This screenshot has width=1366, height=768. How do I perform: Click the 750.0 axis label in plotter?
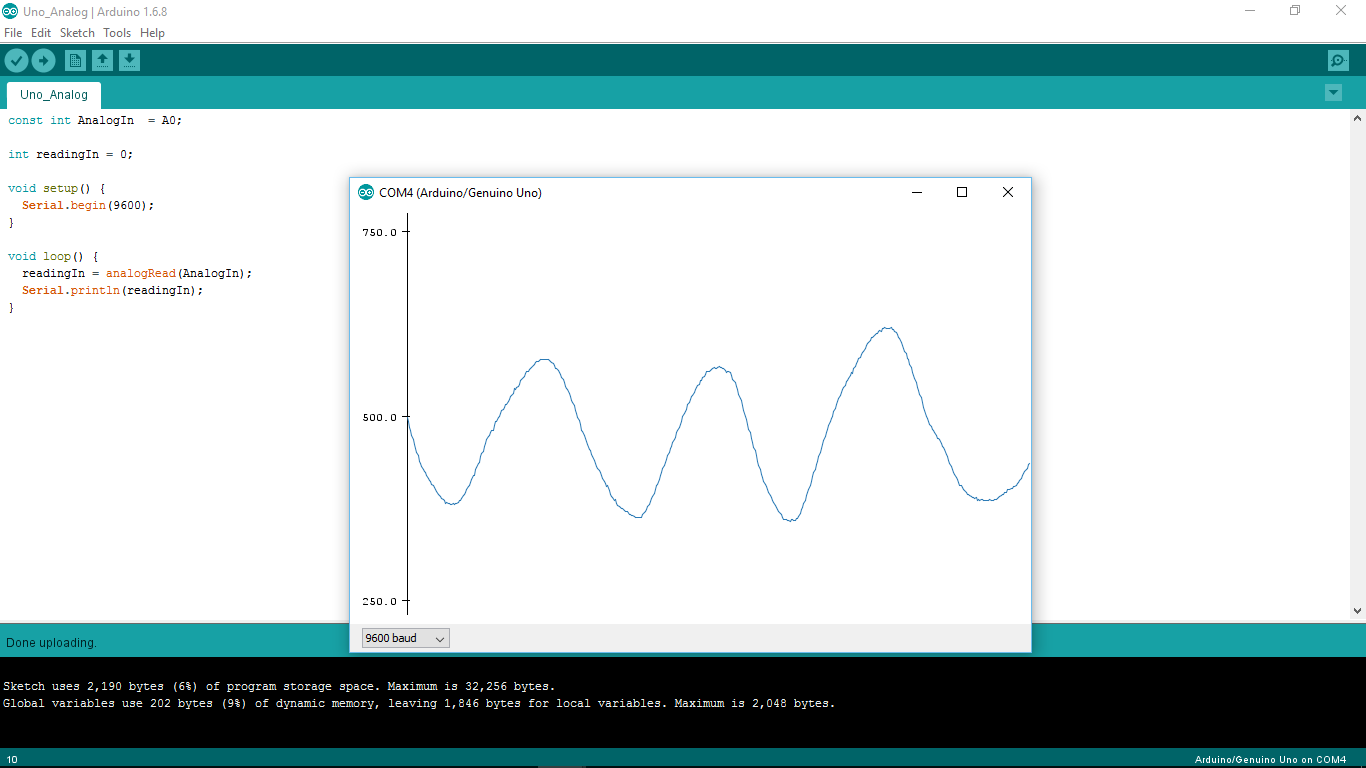[379, 232]
